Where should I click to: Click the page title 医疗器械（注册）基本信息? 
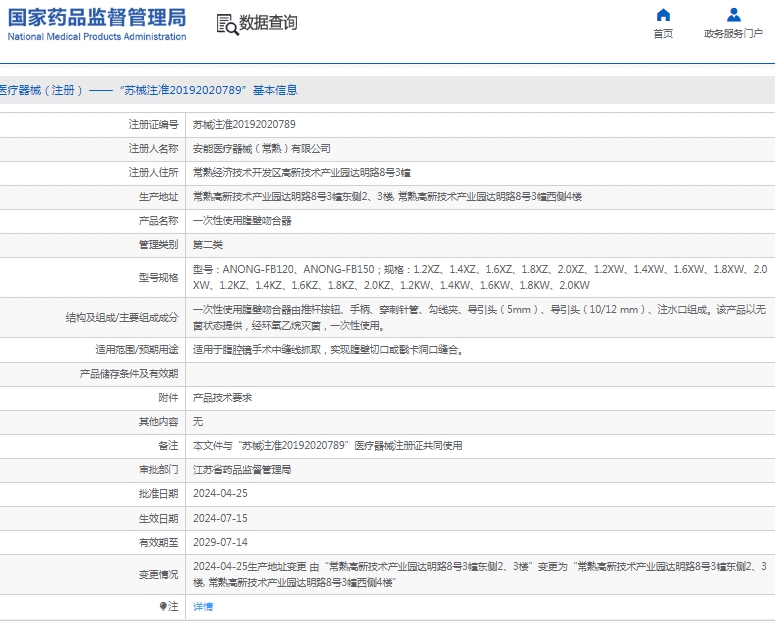(x=148, y=90)
